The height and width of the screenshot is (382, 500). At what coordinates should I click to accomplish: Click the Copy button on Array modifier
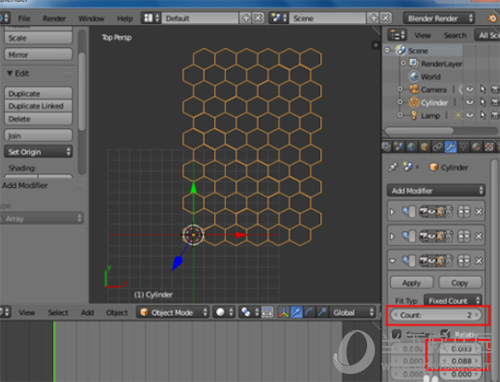pyautogui.click(x=460, y=283)
